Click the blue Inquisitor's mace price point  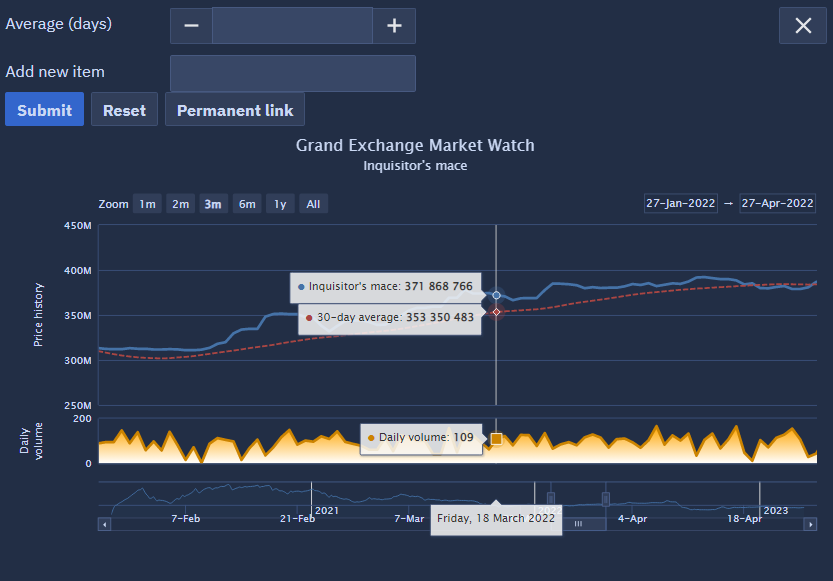pyautogui.click(x=496, y=295)
